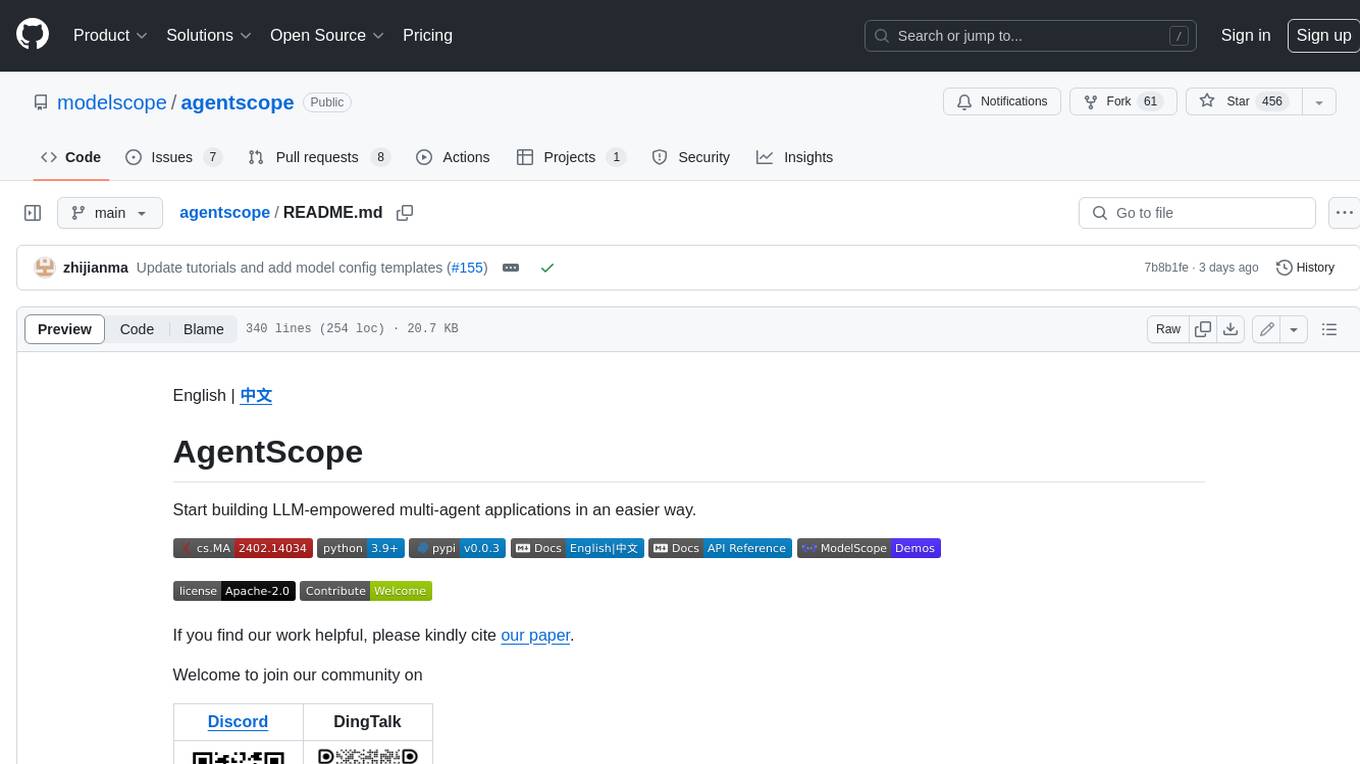Open the file commit History
This screenshot has width=1360, height=764.
click(1305, 268)
